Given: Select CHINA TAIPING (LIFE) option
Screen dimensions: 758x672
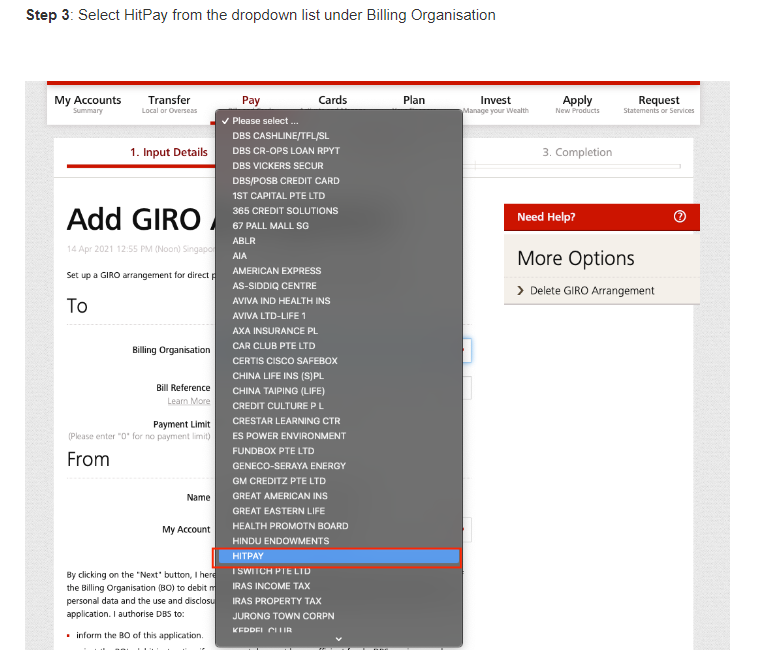Looking at the screenshot, I should pos(339,391).
